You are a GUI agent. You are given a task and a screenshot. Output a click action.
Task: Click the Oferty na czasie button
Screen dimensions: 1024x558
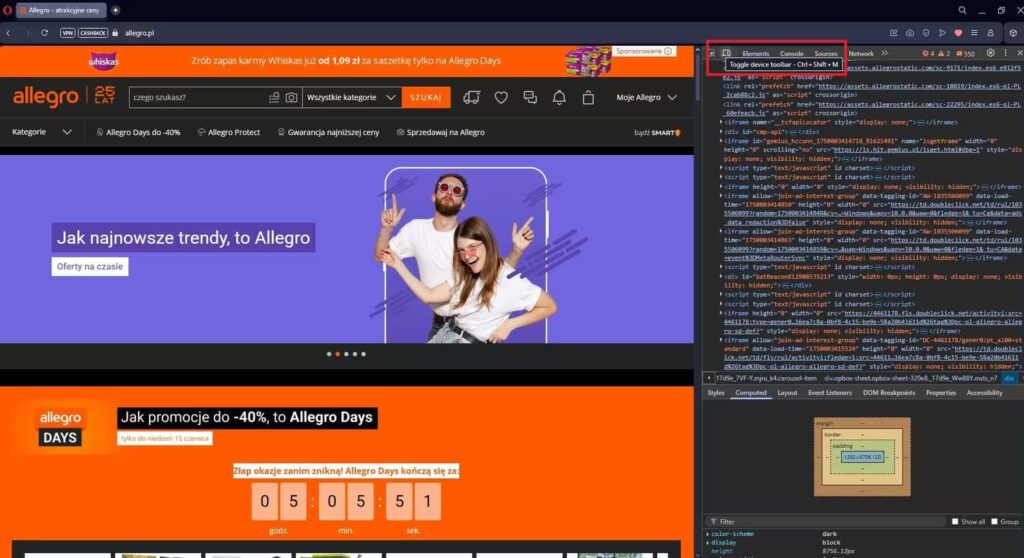coord(90,267)
